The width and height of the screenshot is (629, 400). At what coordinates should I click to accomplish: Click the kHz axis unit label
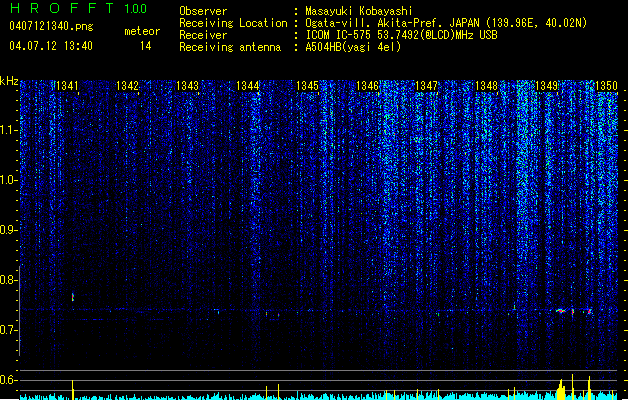[x=9, y=81]
